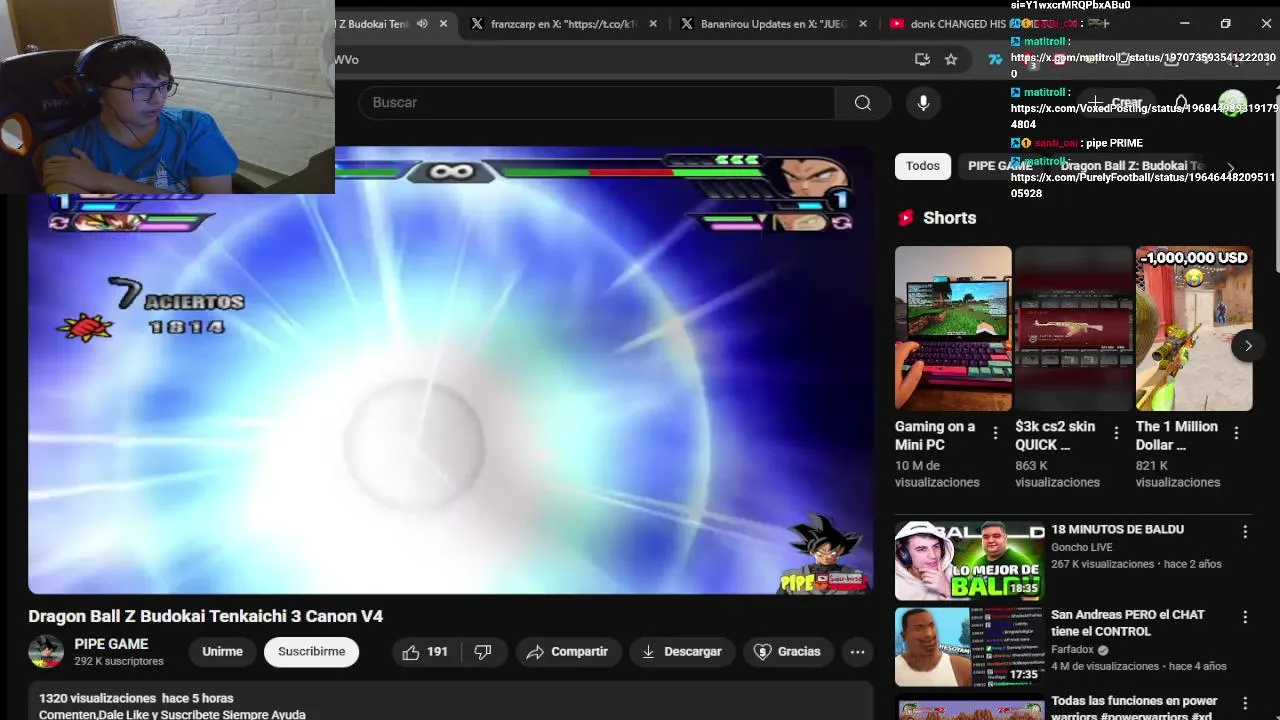The image size is (1280, 720).
Task: Open San Andreas PERO el CHAT thumbnail
Action: (969, 646)
